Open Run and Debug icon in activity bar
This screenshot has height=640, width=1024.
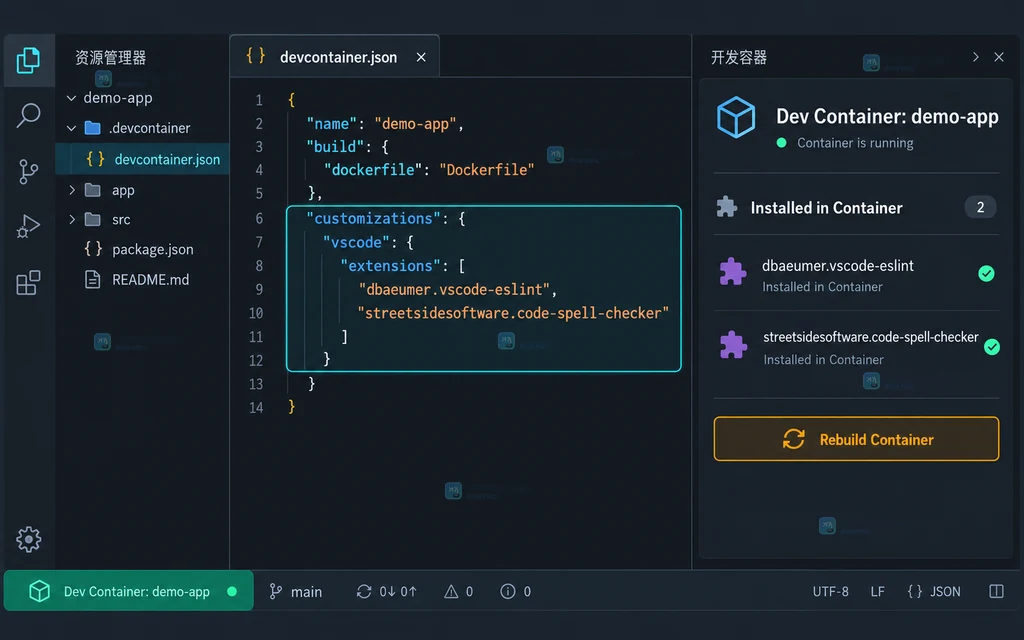pos(28,226)
